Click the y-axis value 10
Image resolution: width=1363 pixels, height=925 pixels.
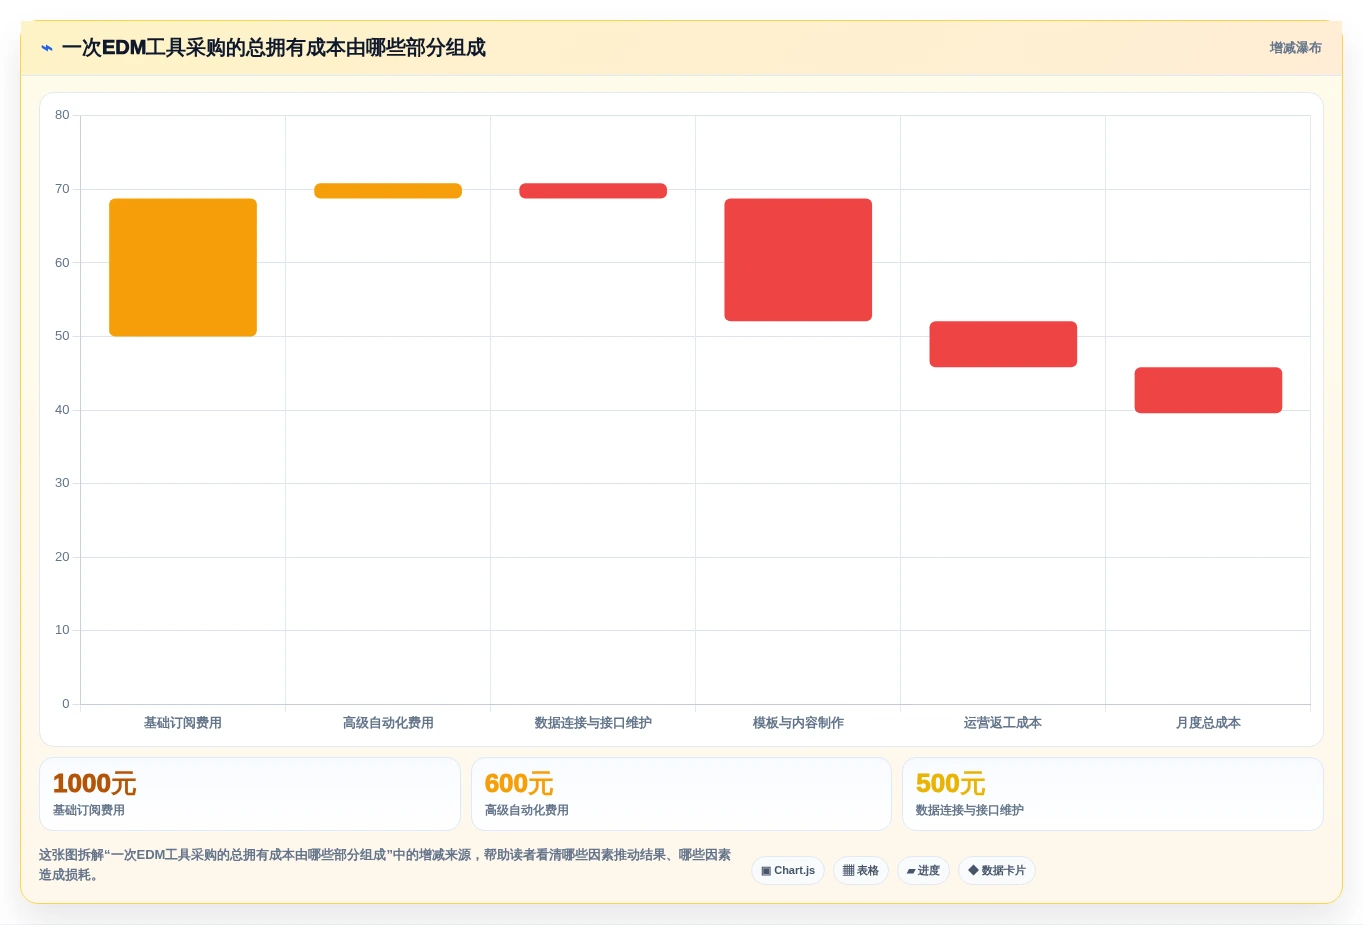point(62,630)
